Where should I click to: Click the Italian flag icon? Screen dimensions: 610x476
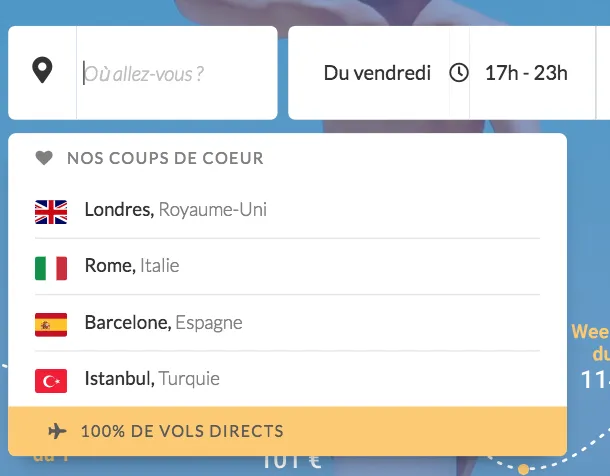pos(51,267)
